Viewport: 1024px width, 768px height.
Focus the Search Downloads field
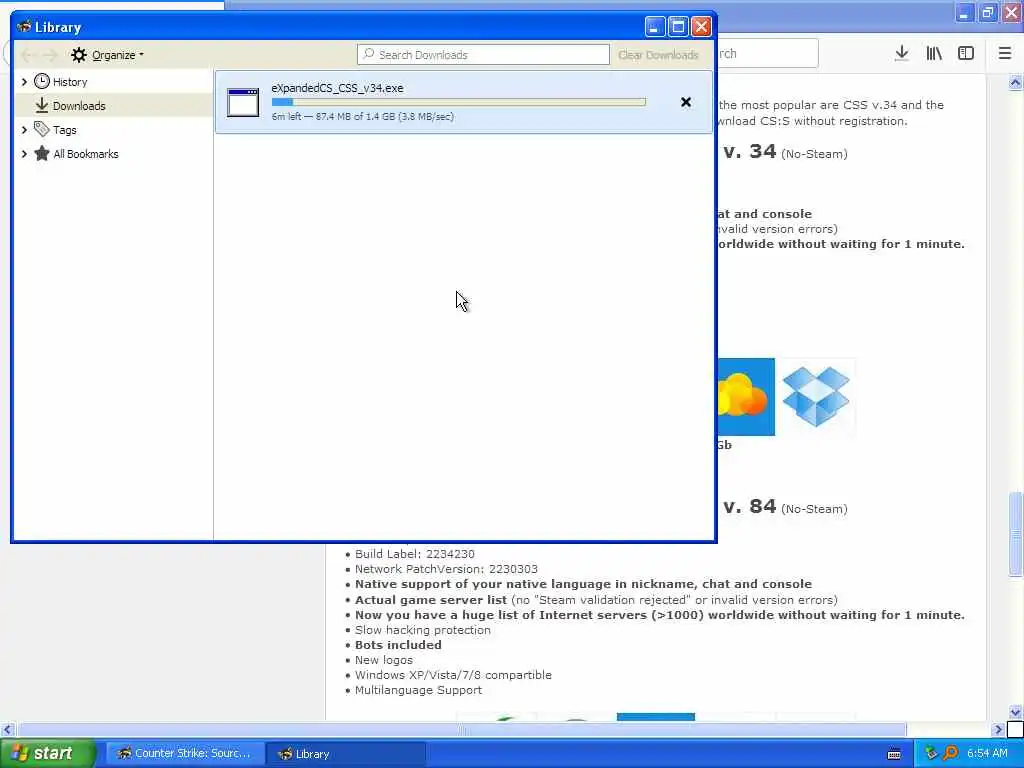(x=483, y=55)
